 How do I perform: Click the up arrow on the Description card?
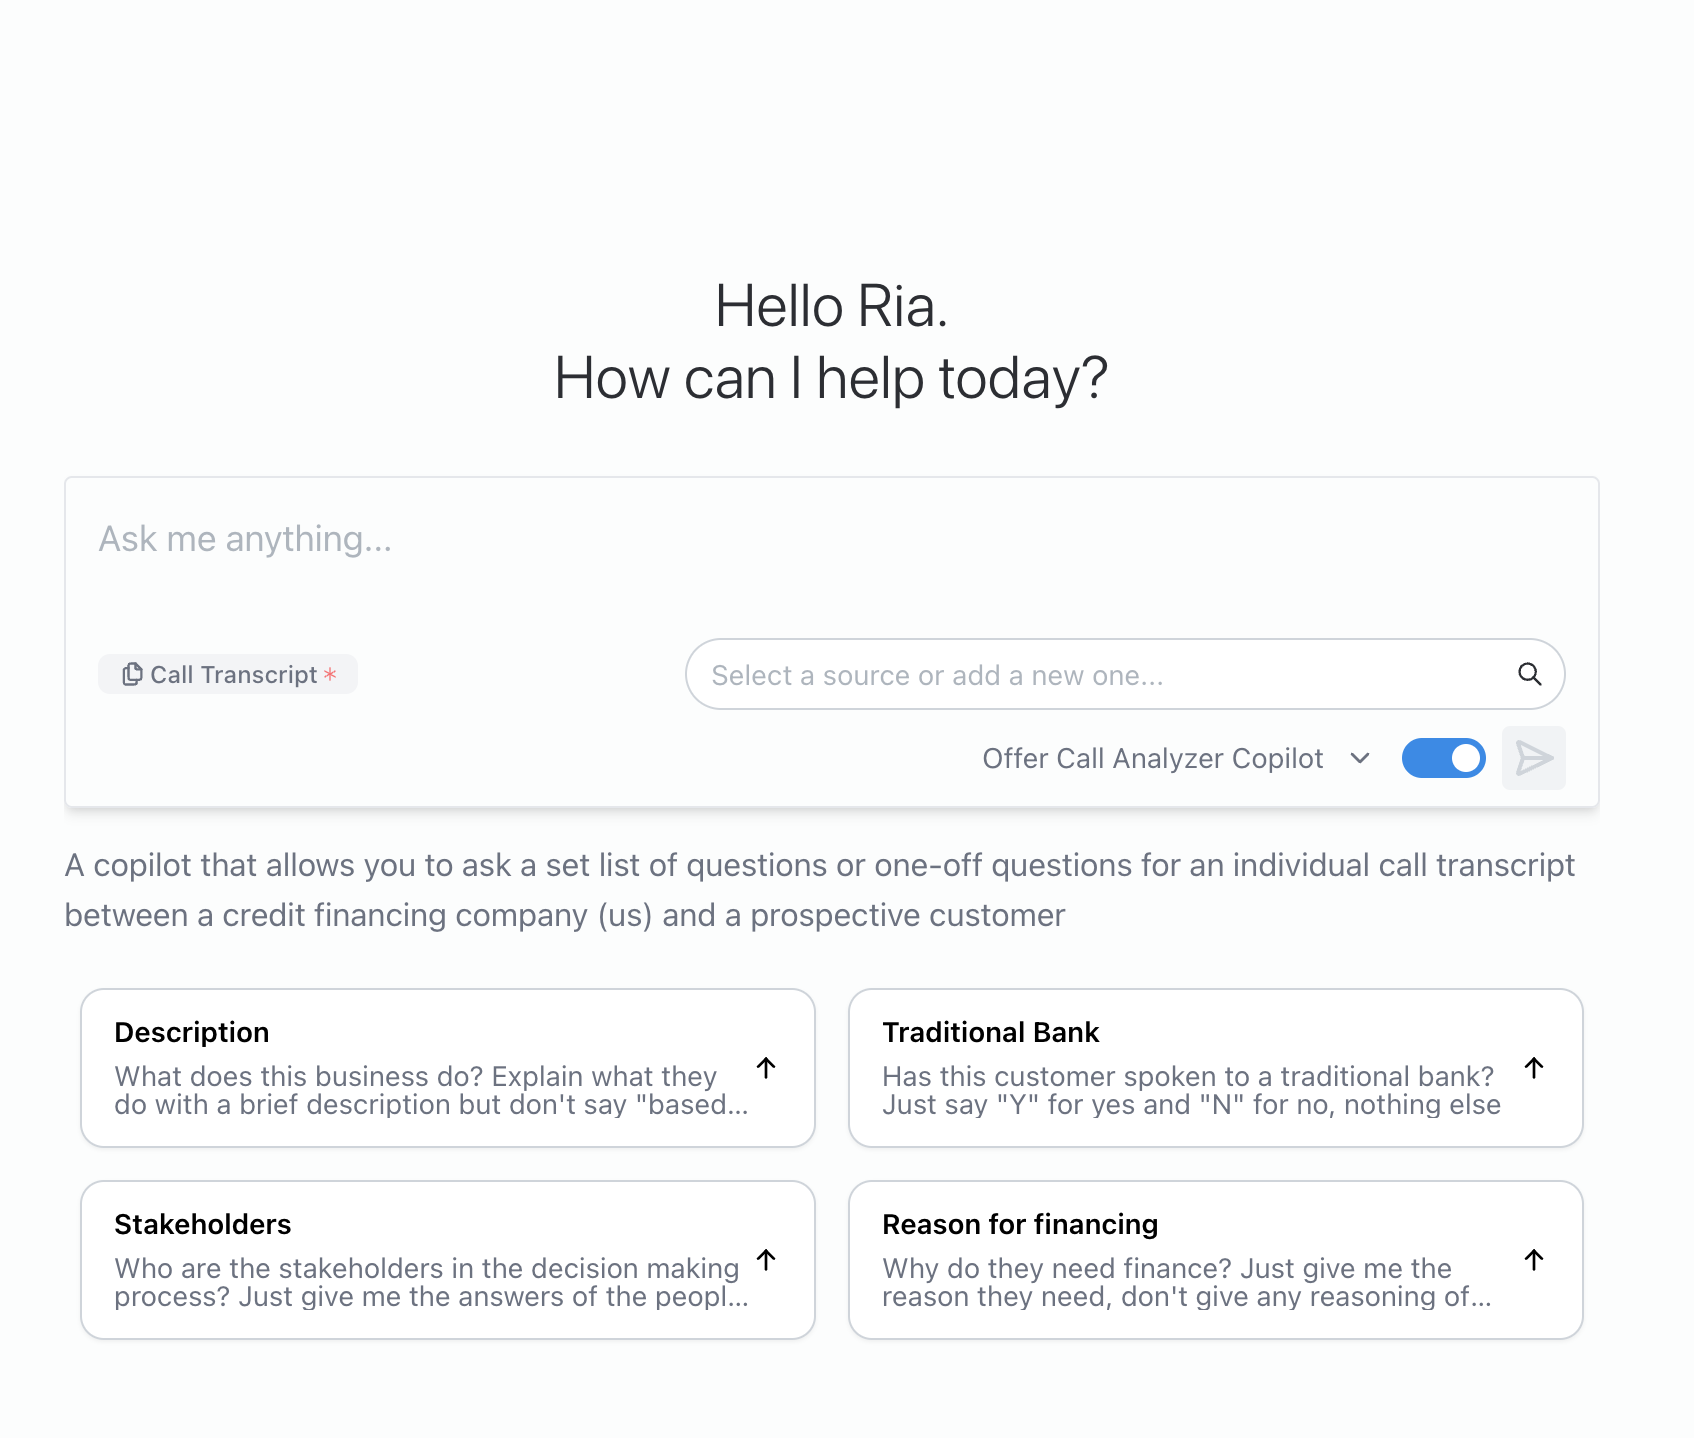pos(766,1067)
